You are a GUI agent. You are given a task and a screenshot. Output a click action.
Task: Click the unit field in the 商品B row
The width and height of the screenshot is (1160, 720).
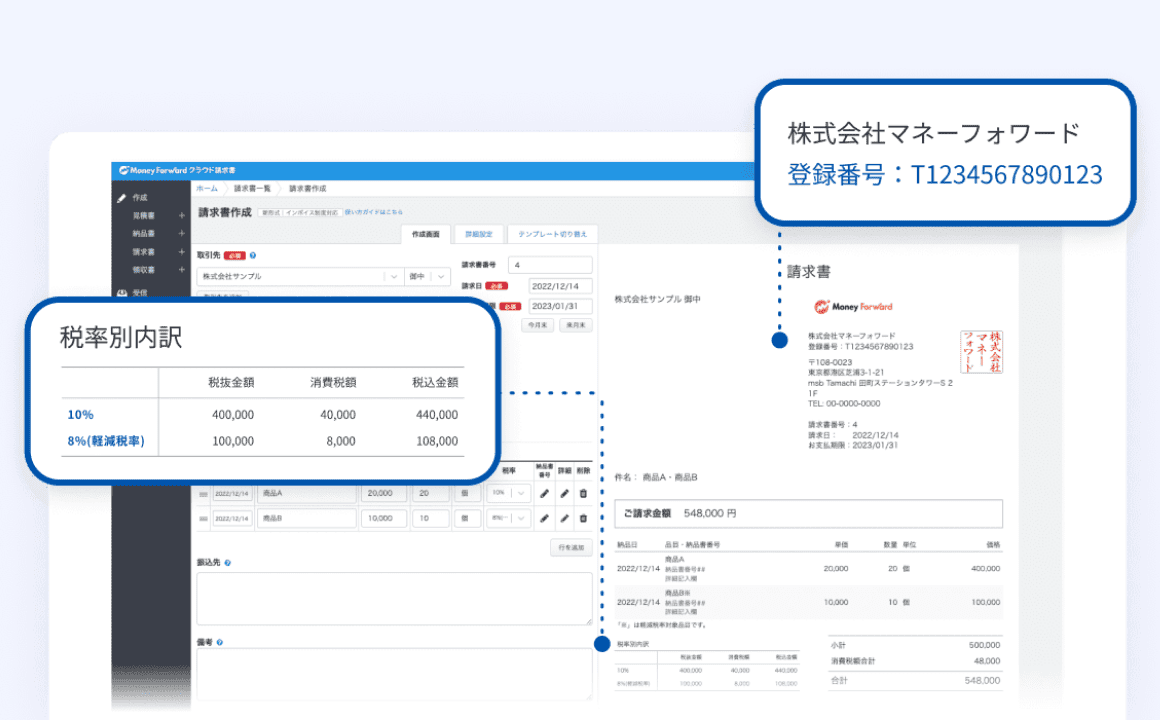click(x=467, y=519)
